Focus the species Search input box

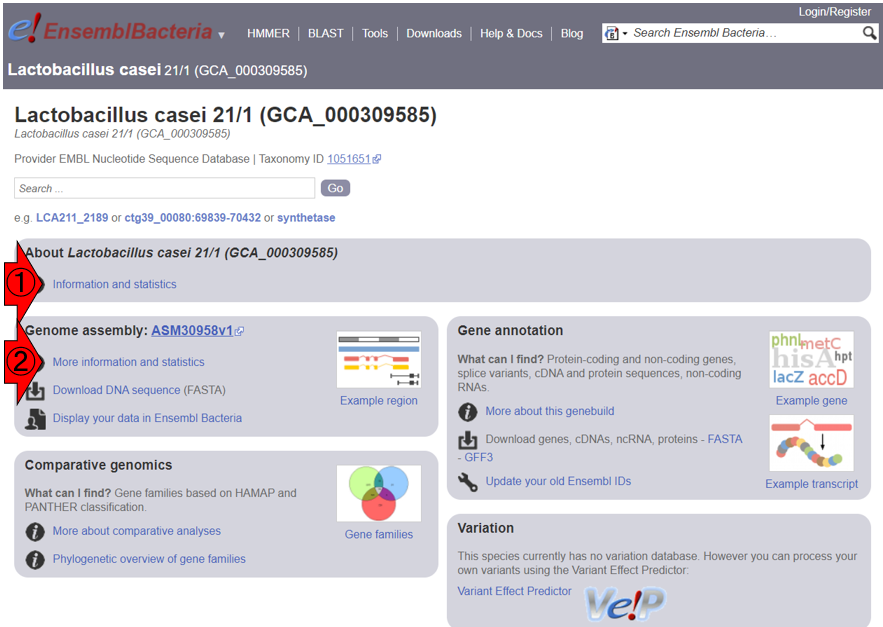pyautogui.click(x=164, y=188)
